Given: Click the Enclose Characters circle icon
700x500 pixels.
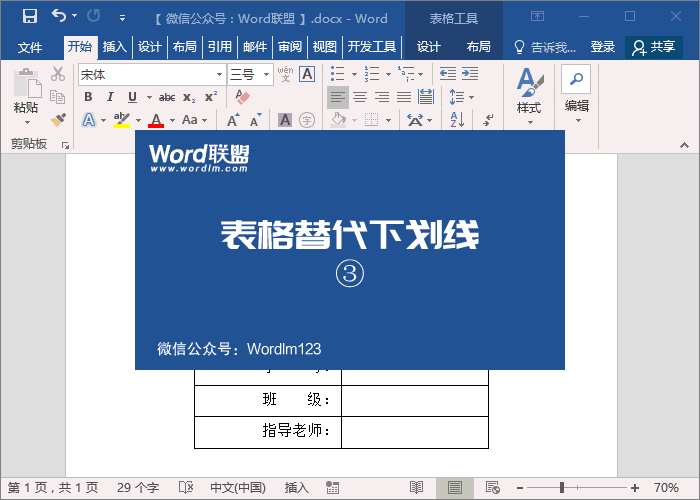Looking at the screenshot, I should [x=307, y=120].
